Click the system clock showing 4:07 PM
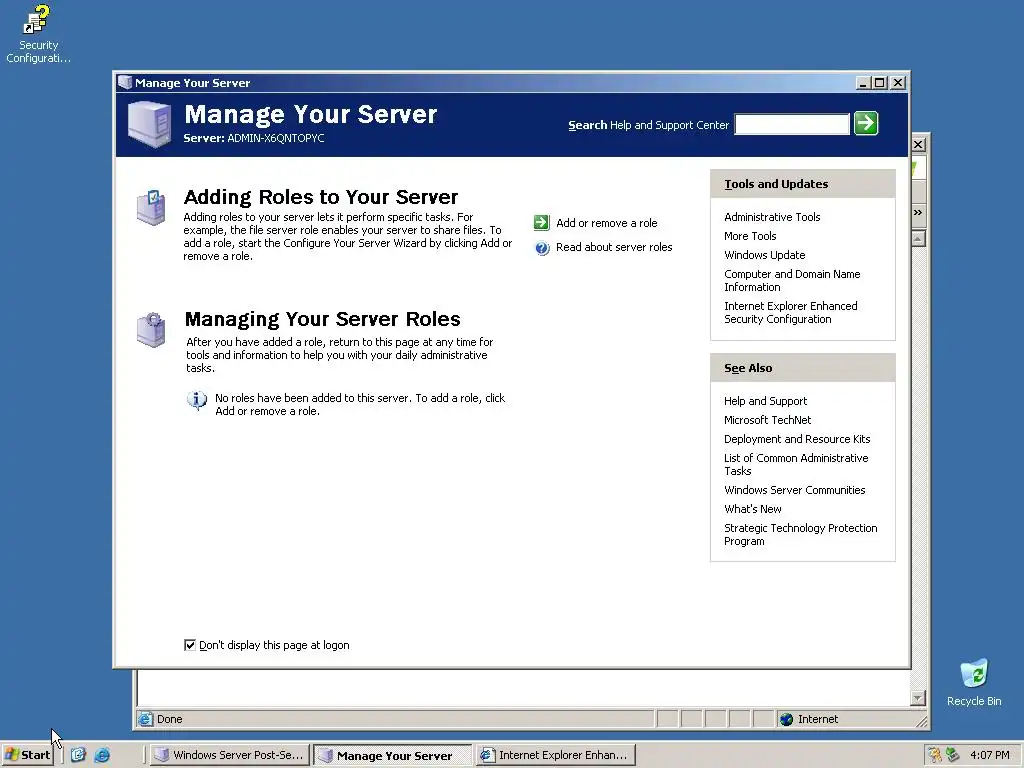This screenshot has width=1024, height=768. pyautogui.click(x=989, y=755)
